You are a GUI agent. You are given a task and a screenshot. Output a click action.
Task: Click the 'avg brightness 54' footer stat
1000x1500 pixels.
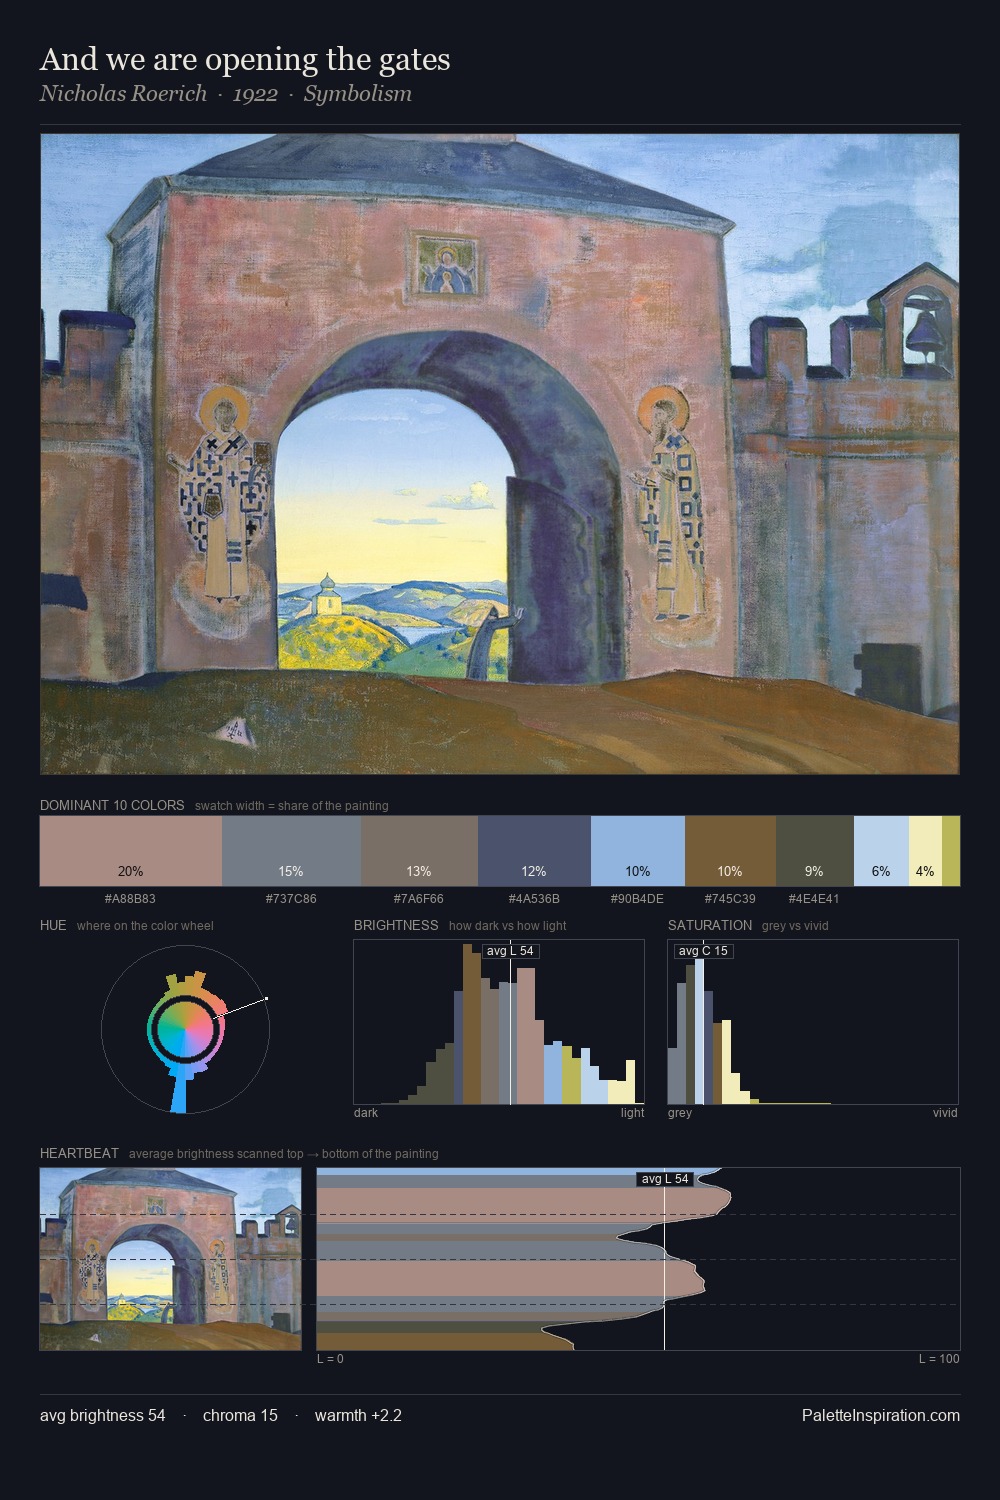103,1416
